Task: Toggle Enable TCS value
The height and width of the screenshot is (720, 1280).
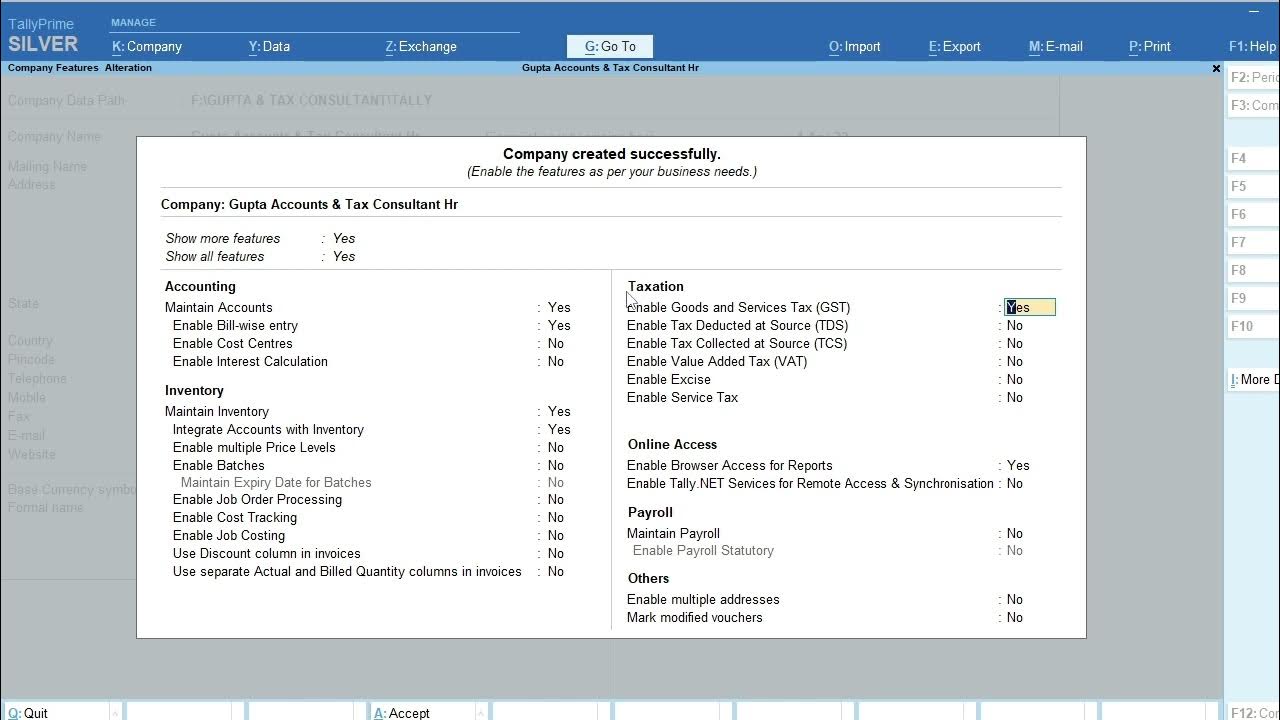Action: point(1015,344)
